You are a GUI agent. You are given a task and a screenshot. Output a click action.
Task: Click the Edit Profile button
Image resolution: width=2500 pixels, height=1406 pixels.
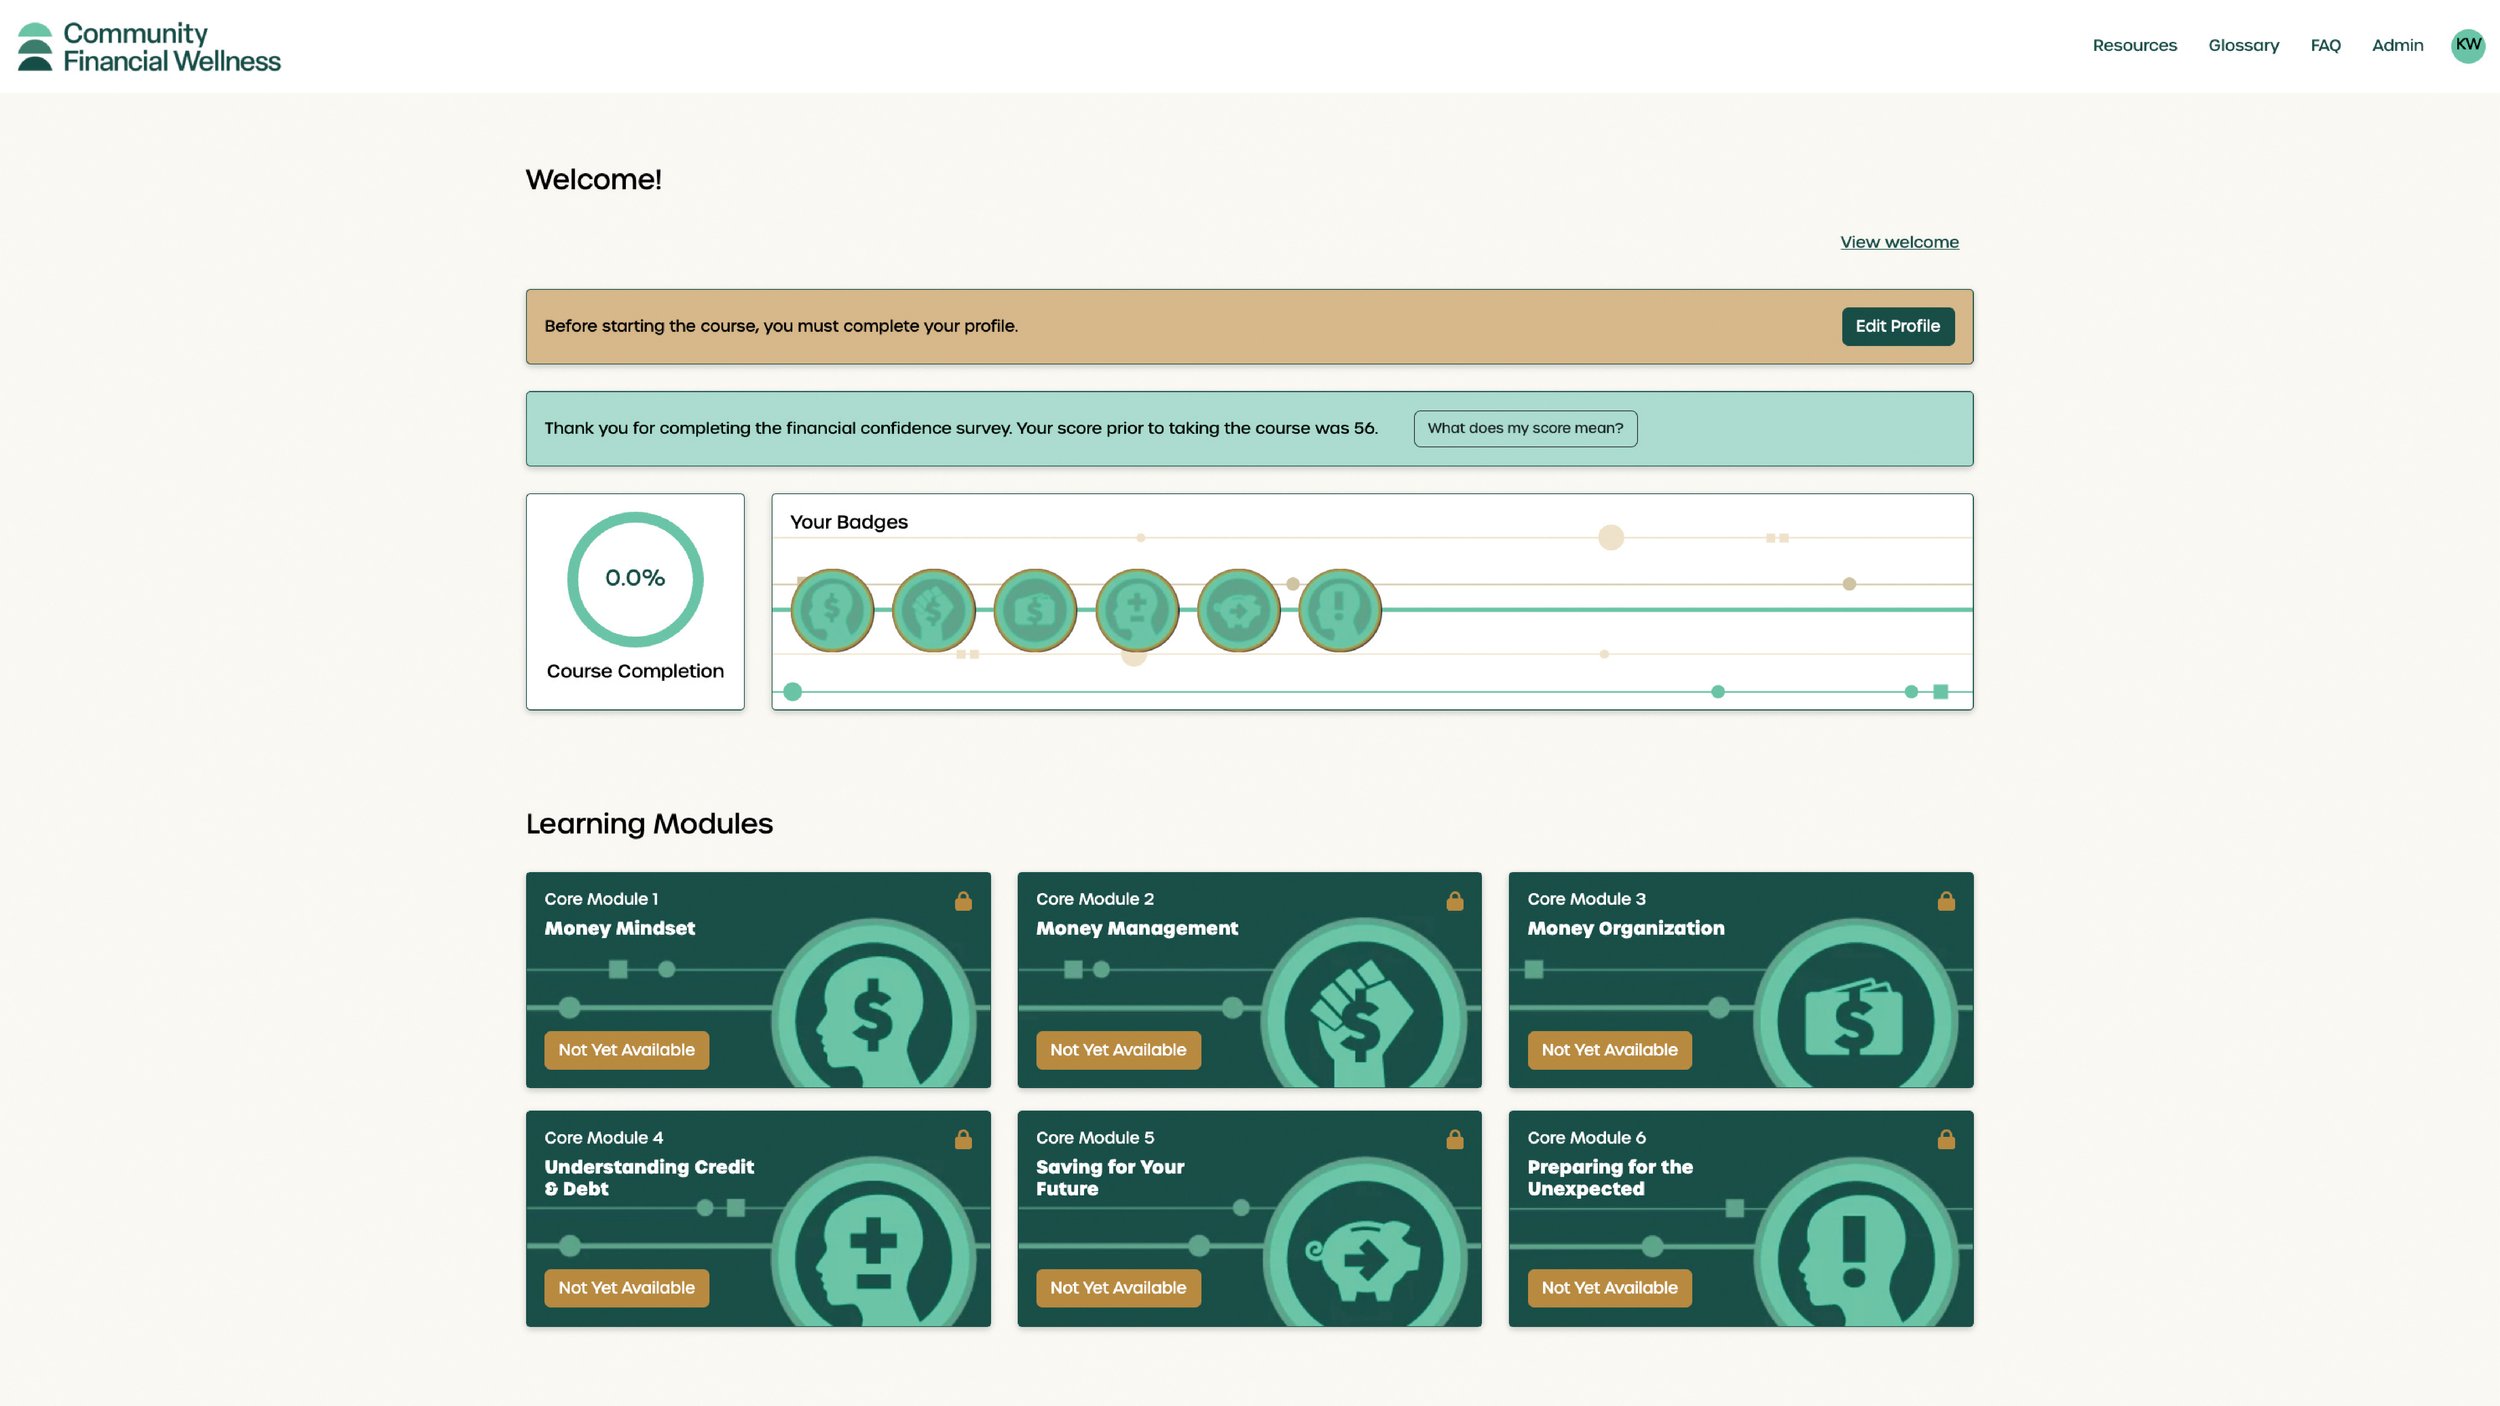[1897, 326]
